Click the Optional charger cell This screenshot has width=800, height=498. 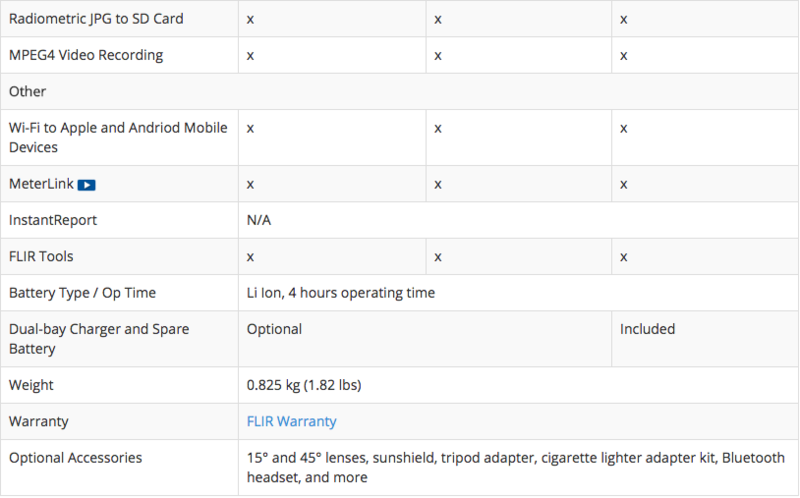[424, 339]
